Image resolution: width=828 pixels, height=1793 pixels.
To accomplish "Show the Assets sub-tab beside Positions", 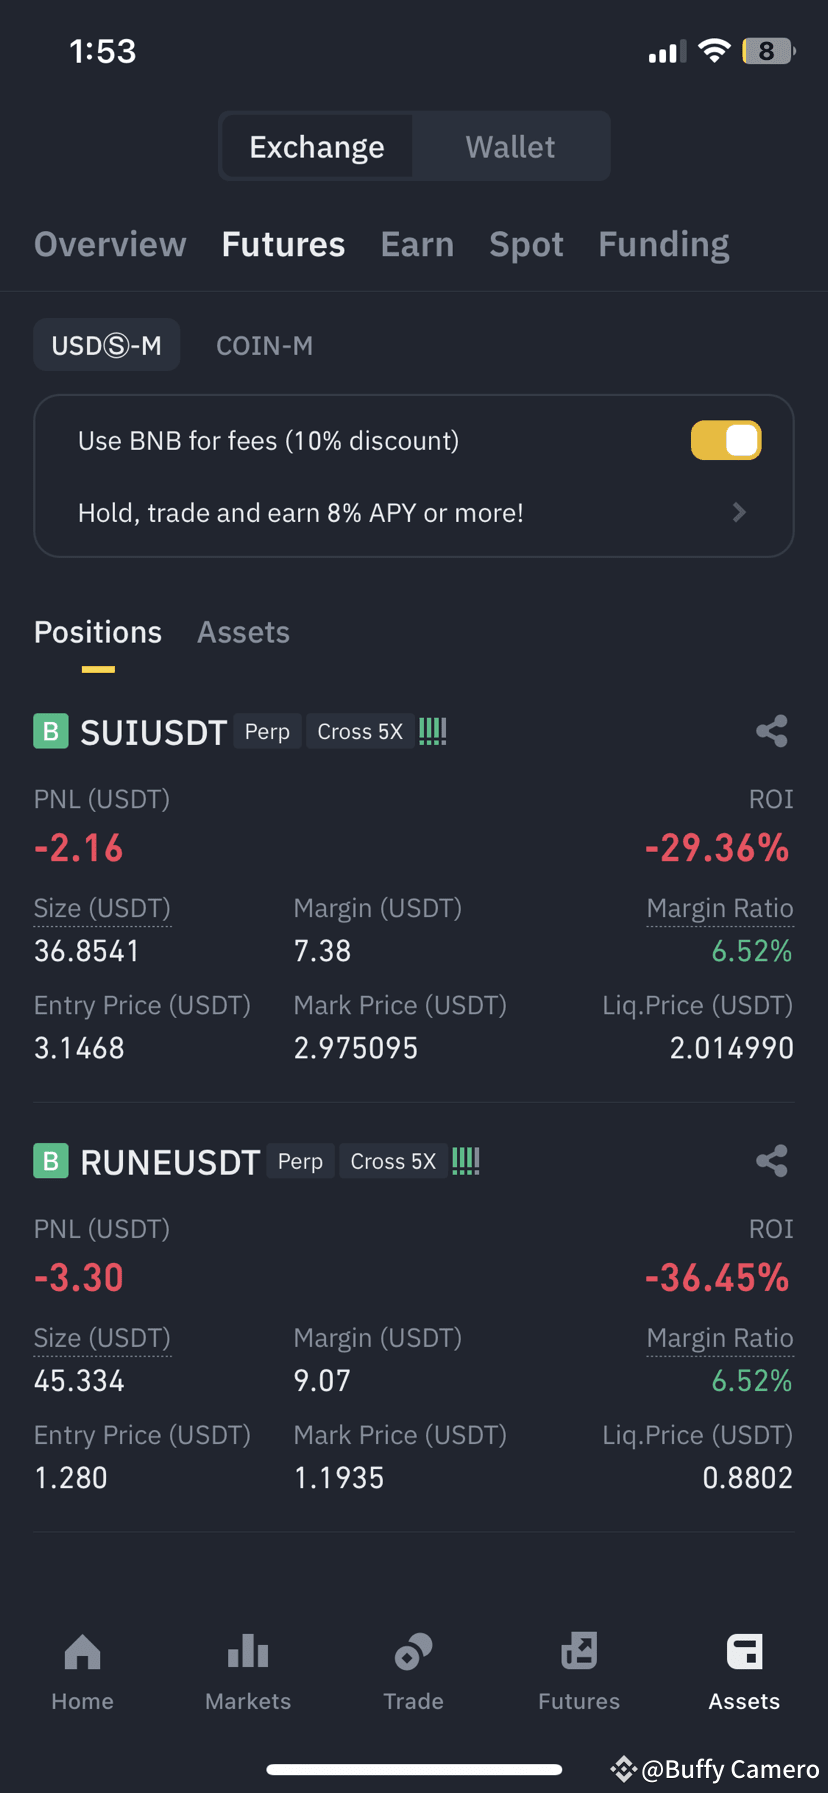I will point(243,633).
